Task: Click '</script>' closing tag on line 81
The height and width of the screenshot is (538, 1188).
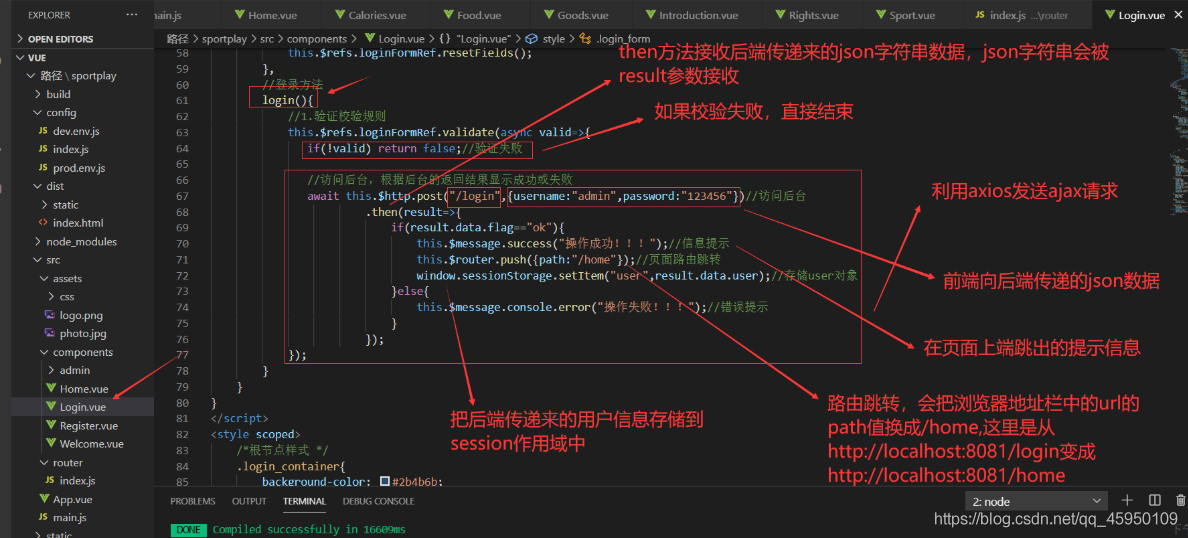Action: point(239,418)
